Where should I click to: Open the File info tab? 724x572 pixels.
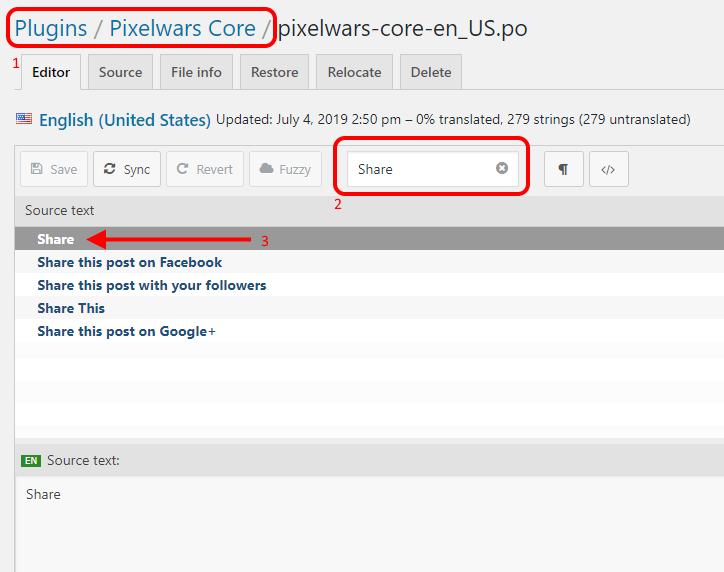[196, 72]
